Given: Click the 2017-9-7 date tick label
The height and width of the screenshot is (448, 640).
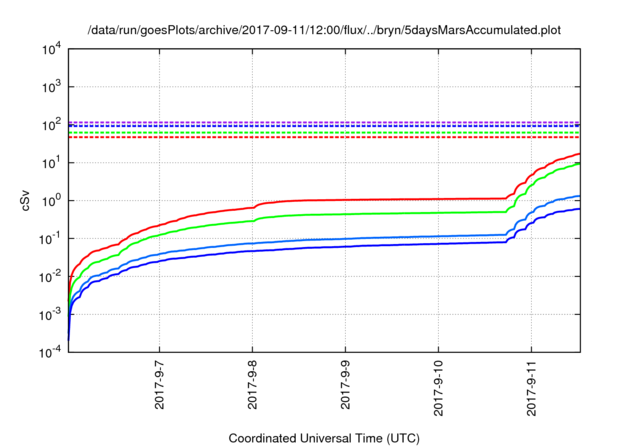Looking at the screenshot, I should coord(160,384).
